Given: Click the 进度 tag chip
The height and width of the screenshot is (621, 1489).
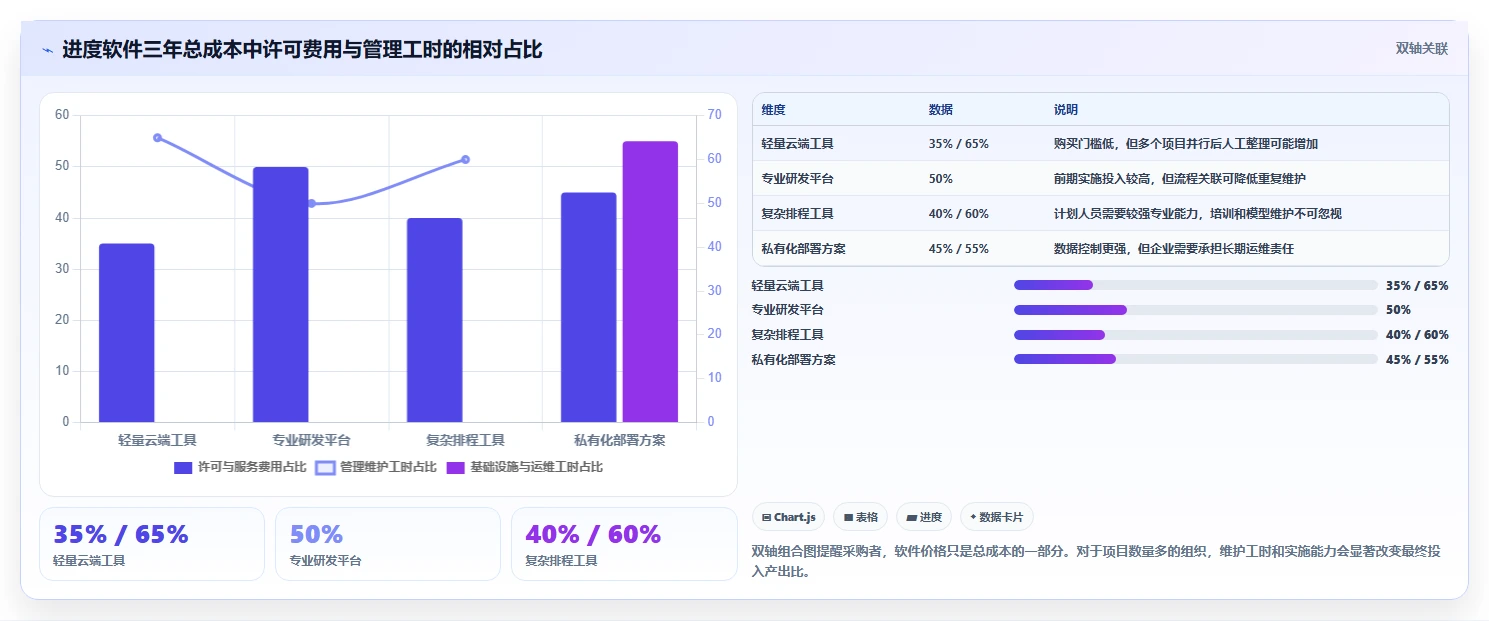Looking at the screenshot, I should click(x=924, y=517).
